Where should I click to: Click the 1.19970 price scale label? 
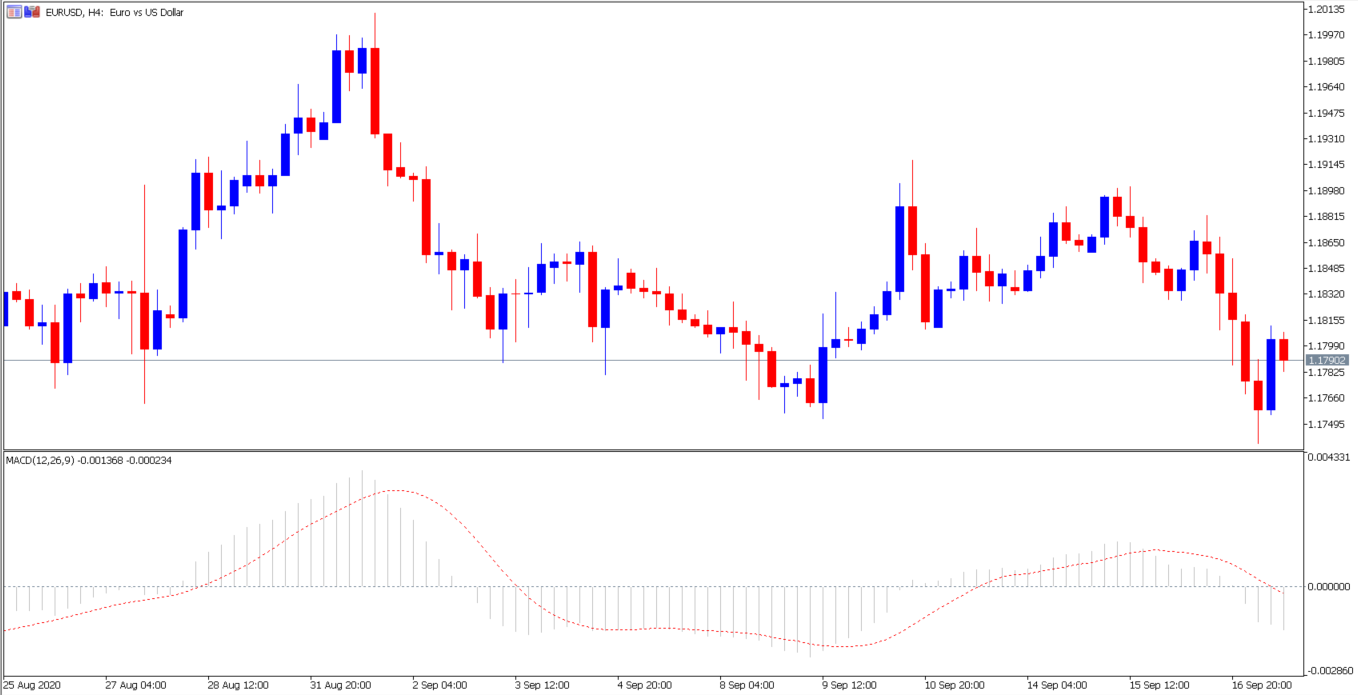click(1328, 35)
